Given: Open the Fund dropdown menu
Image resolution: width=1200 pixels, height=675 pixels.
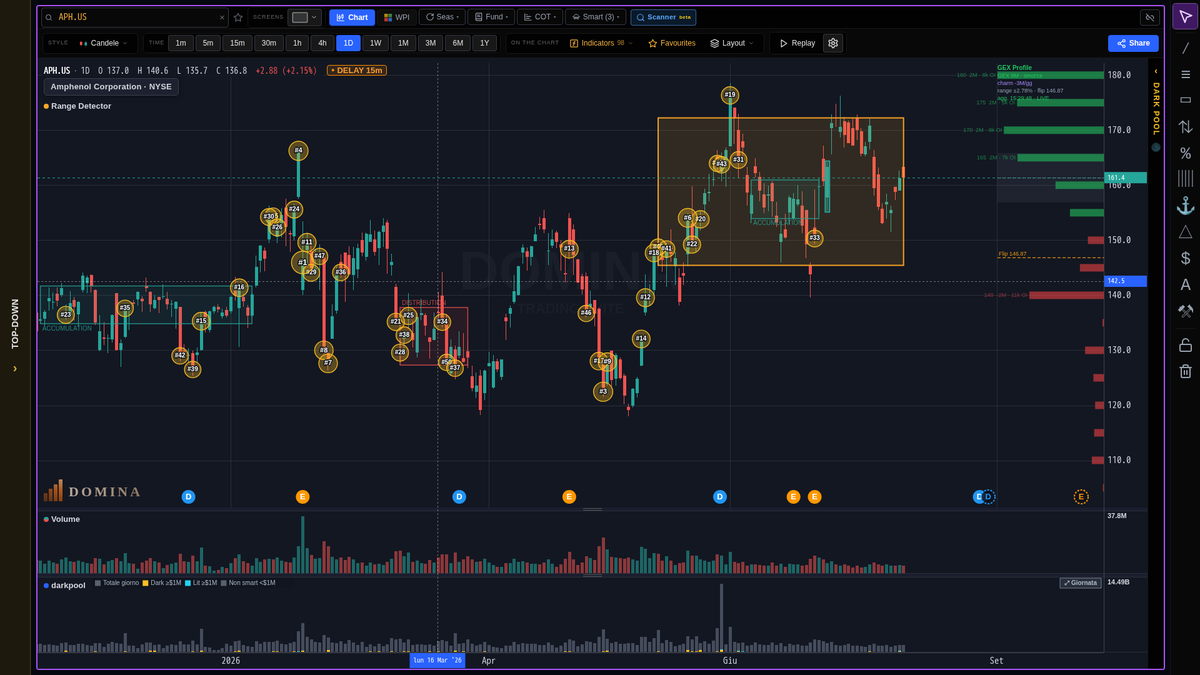Looking at the screenshot, I should (491, 17).
